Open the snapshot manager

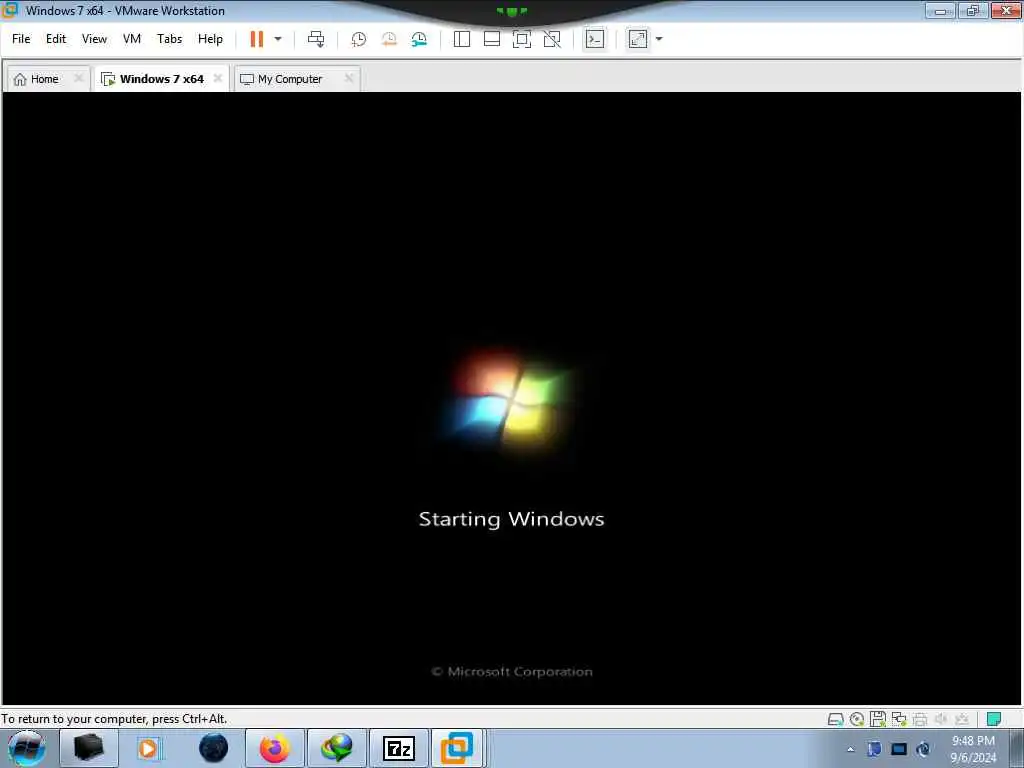pyautogui.click(x=419, y=39)
